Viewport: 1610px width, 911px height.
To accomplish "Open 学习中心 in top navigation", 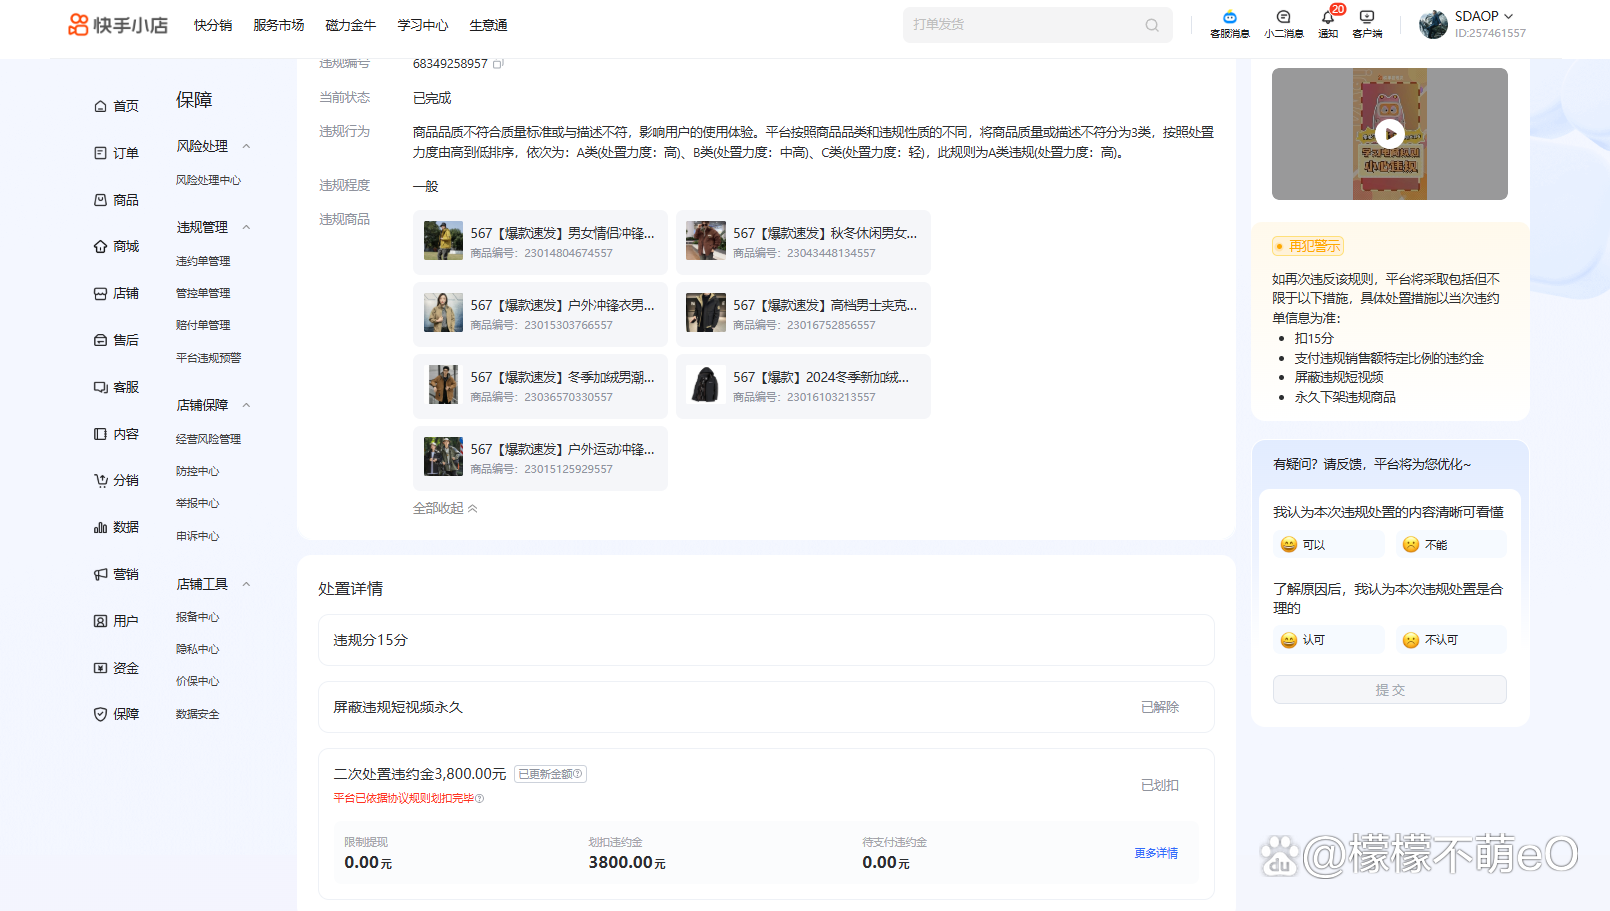I will (422, 25).
